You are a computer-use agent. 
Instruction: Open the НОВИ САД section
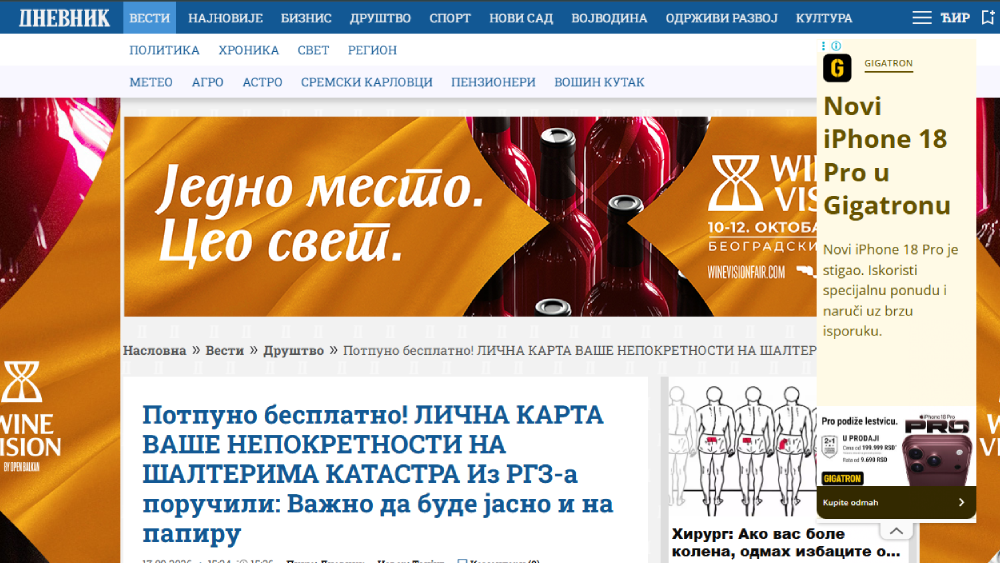coord(521,18)
